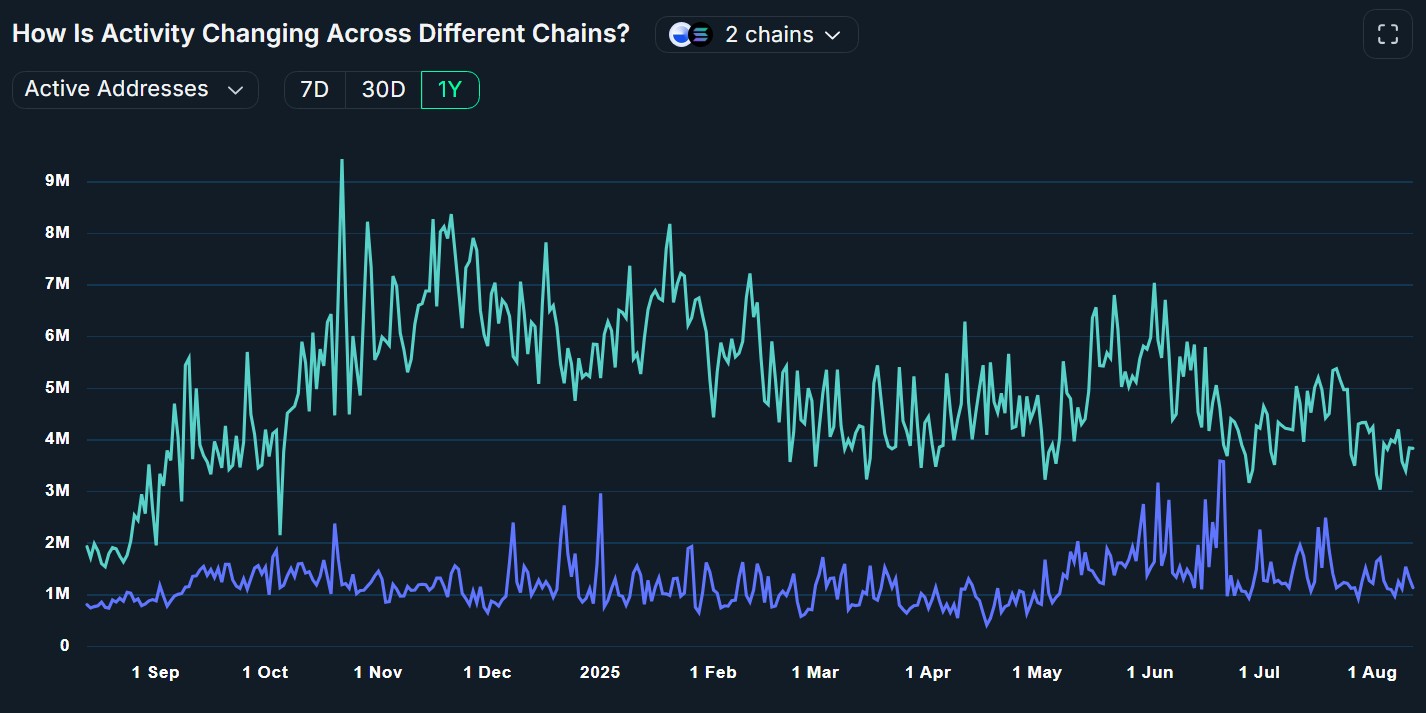1426x713 pixels.
Task: Click the dropdown arrow beside Active Addresses
Action: 236,89
